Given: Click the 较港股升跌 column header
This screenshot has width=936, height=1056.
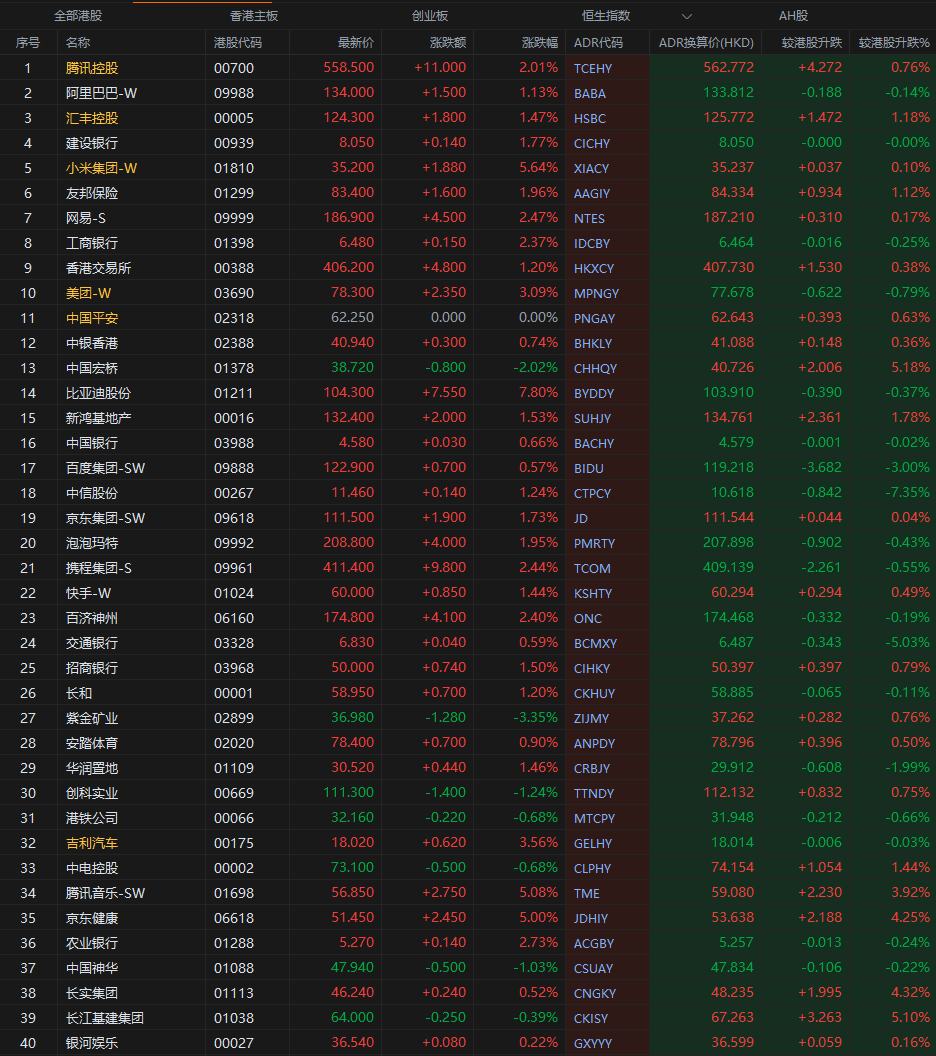Looking at the screenshot, I should click(812, 42).
